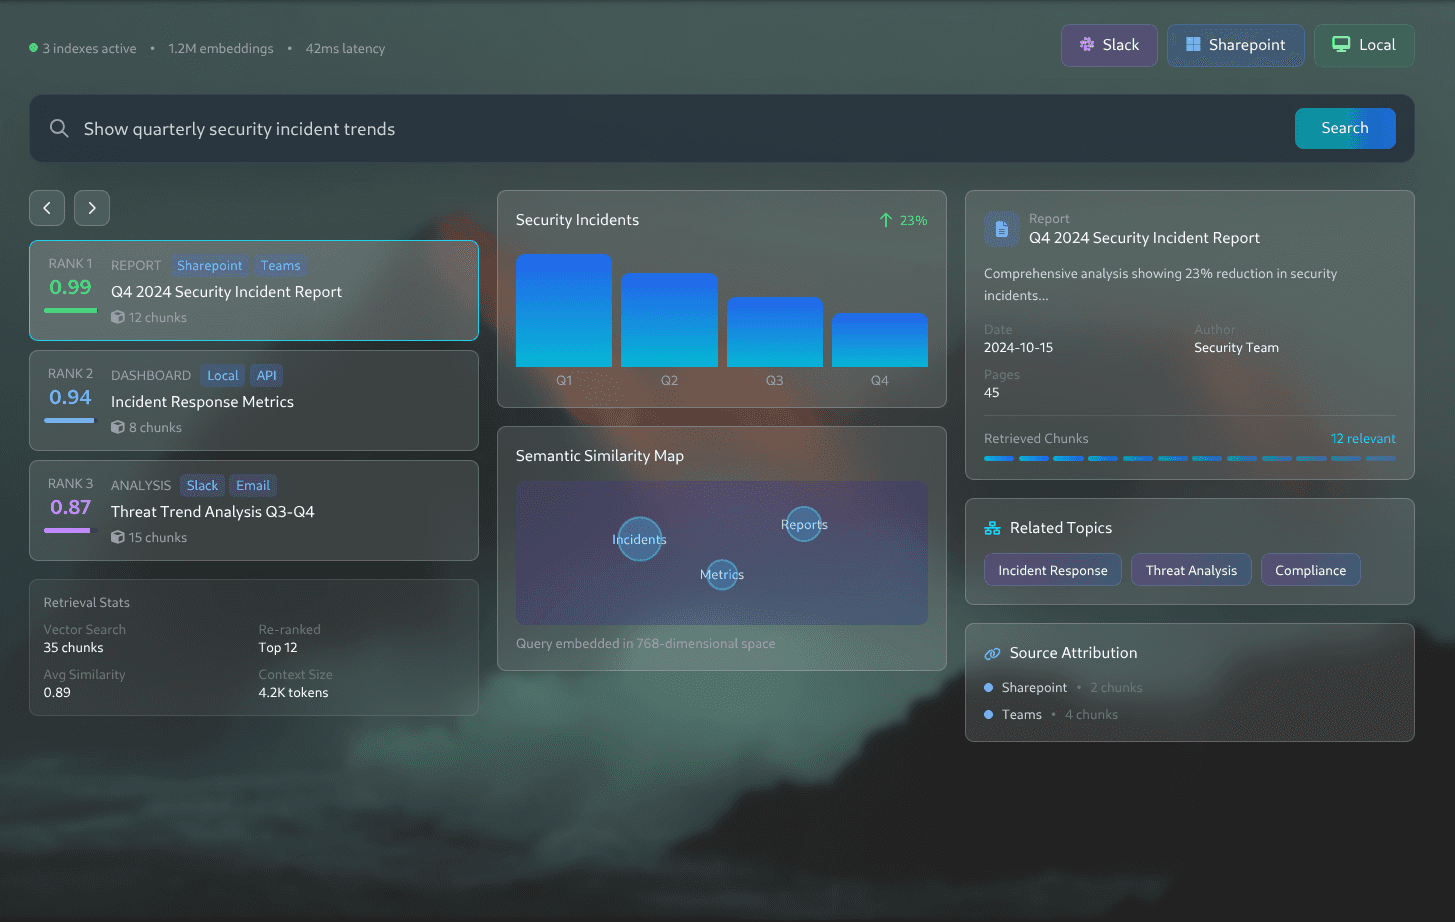Viewport: 1455px width, 922px height.
Task: Open the Q4 2024 Security Incident Report result
Action: 254,290
